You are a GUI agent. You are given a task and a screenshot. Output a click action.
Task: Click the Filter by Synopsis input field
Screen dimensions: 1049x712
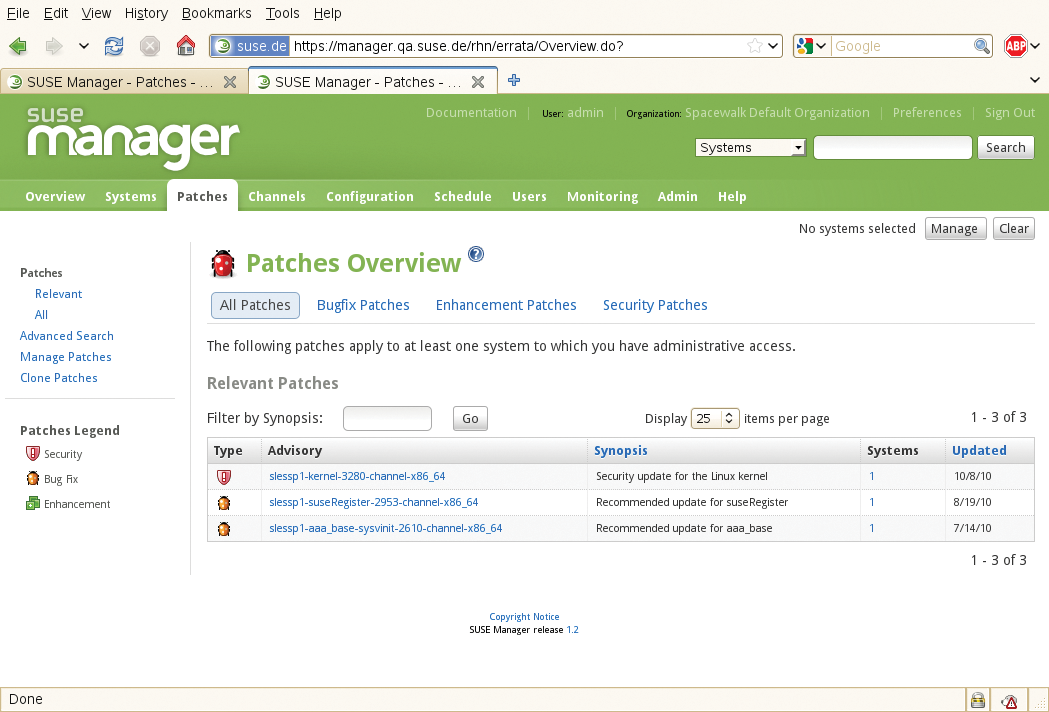tap(387, 418)
